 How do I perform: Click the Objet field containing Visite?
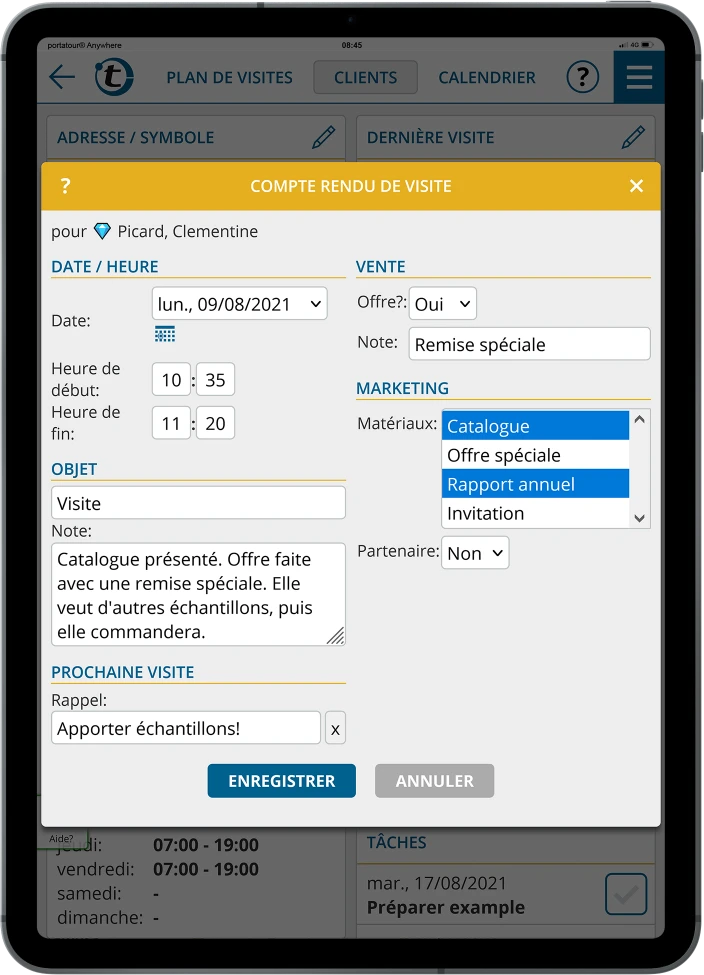click(198, 502)
